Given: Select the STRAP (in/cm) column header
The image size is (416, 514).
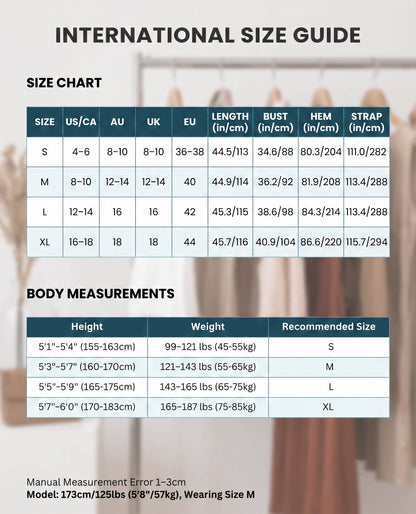Looking at the screenshot, I should click(x=366, y=122).
